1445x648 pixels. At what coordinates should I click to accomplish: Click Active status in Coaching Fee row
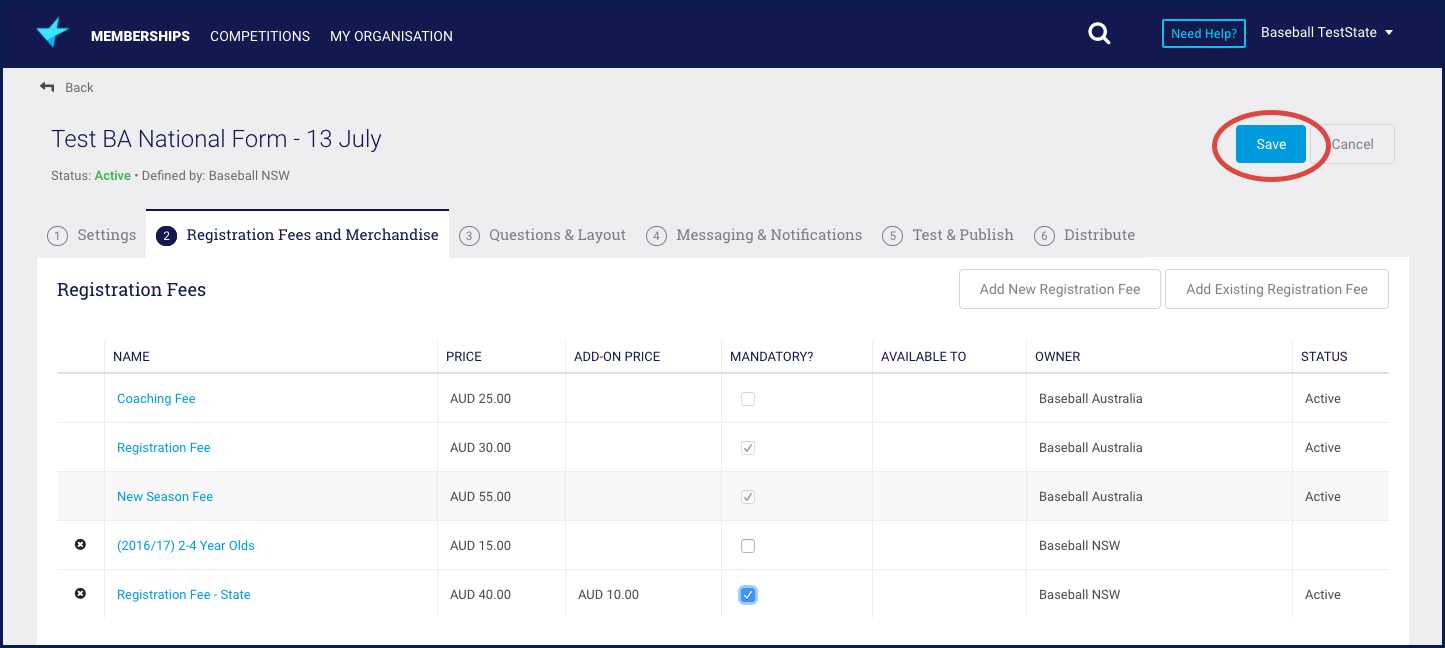point(1323,398)
